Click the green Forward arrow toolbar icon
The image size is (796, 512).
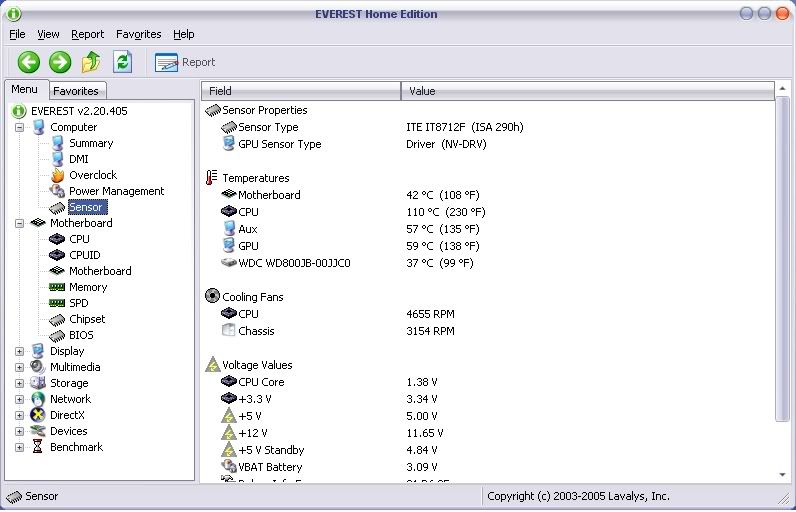(60, 62)
